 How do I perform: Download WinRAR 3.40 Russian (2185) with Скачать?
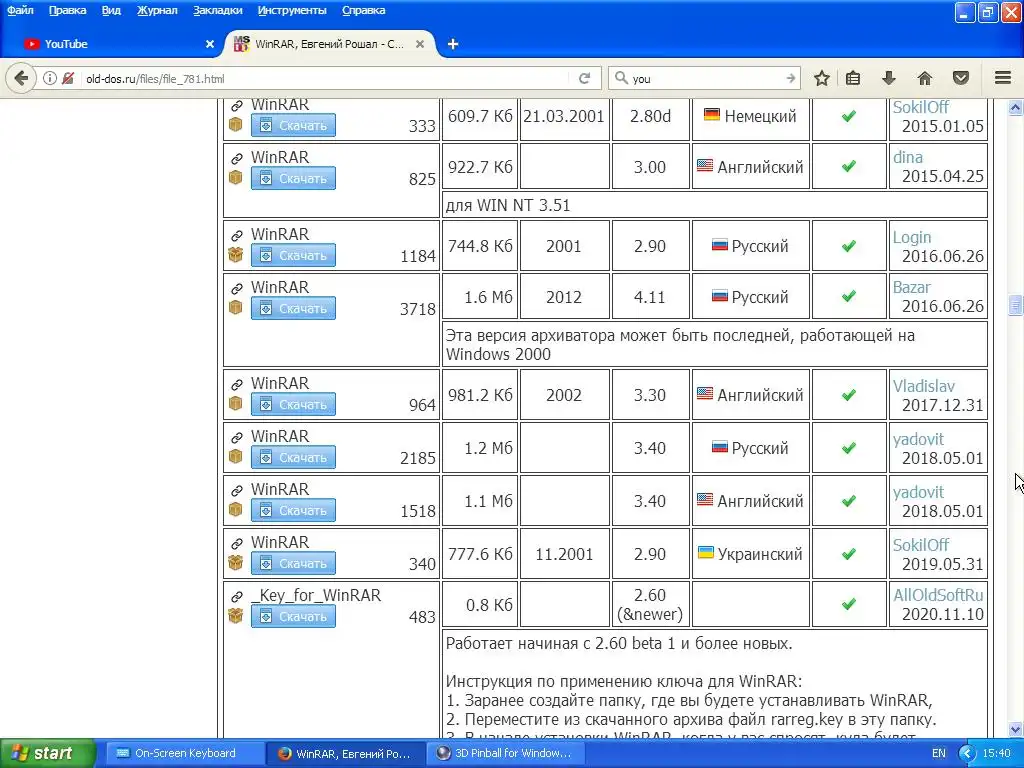tap(293, 457)
